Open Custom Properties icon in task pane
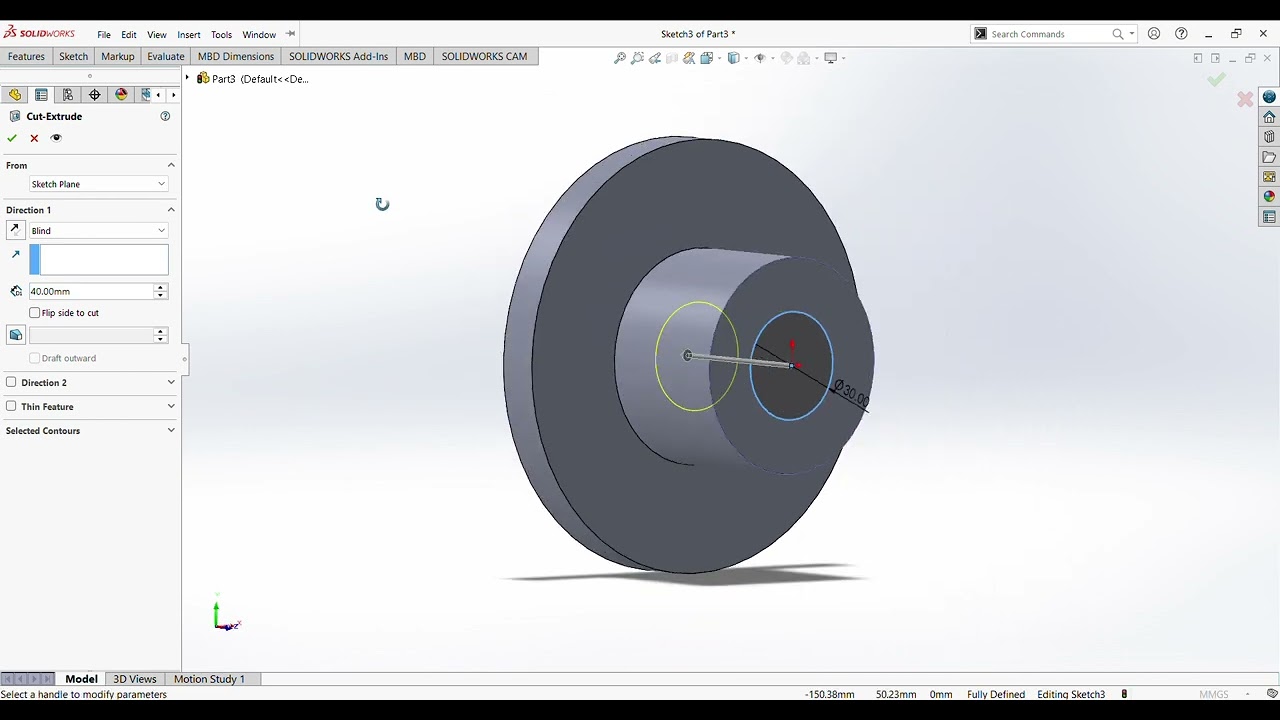The height and width of the screenshot is (720, 1280). (x=1269, y=217)
